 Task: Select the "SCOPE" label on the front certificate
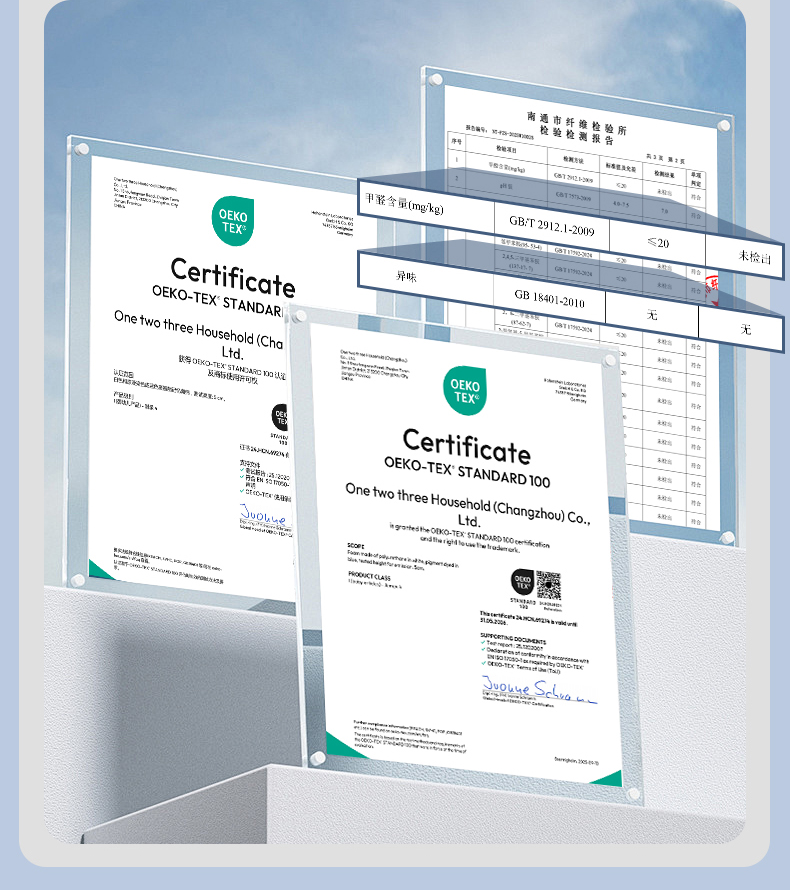click(x=356, y=545)
